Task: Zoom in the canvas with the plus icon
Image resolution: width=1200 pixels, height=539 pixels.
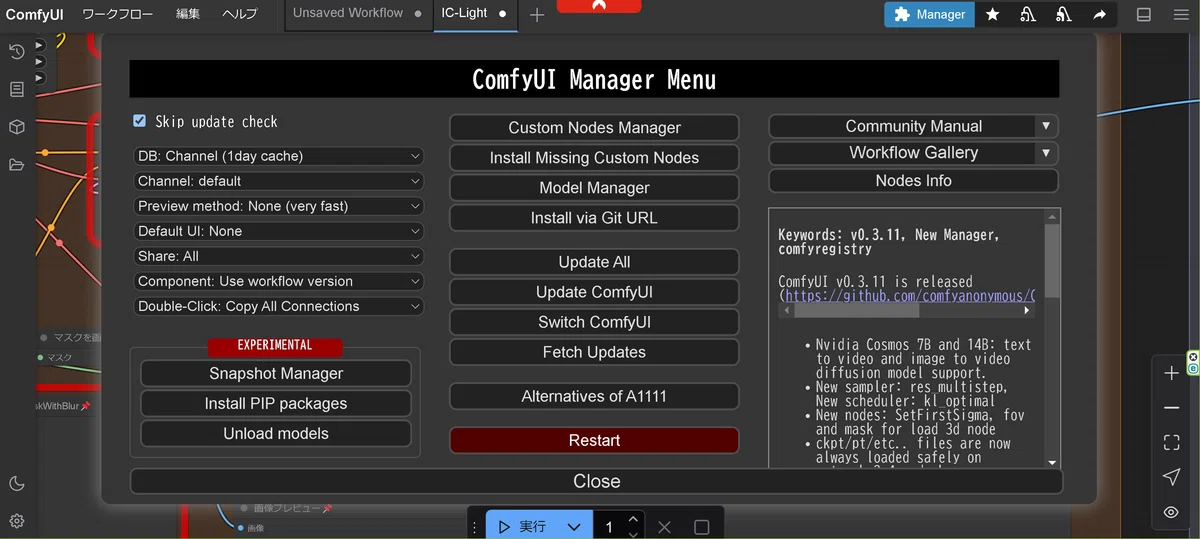Action: point(1171,373)
